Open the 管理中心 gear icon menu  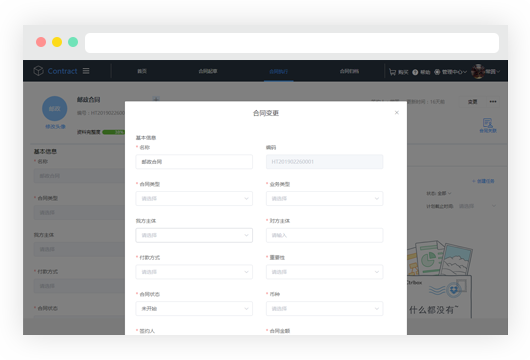437,72
